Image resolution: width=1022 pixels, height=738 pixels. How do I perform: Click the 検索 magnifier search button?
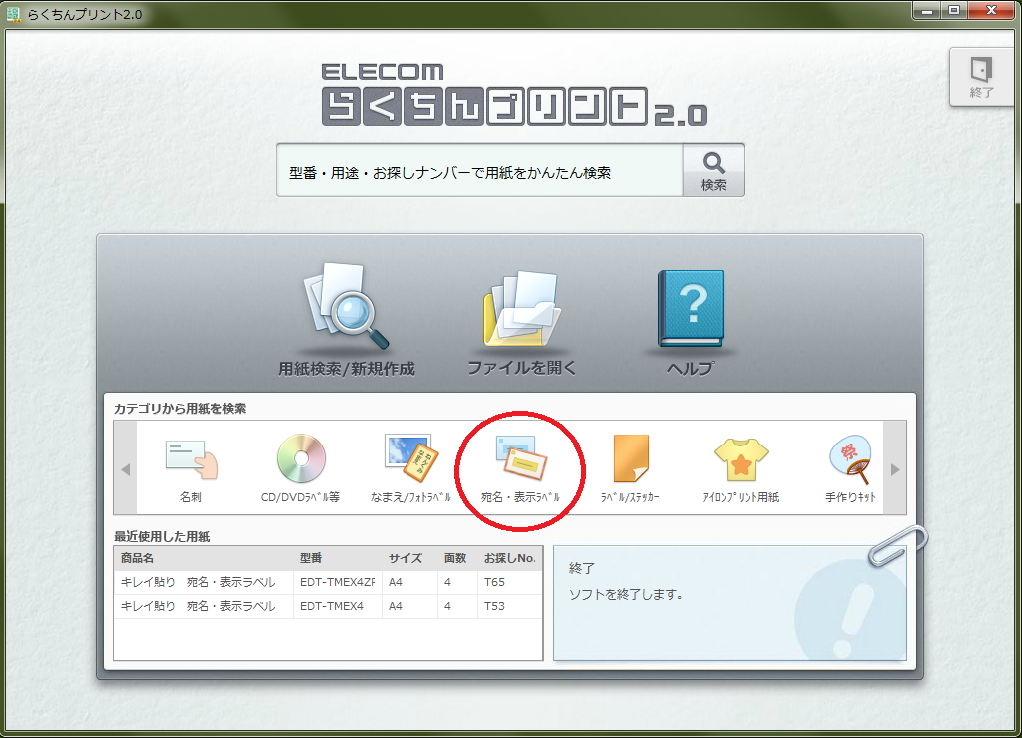(714, 170)
